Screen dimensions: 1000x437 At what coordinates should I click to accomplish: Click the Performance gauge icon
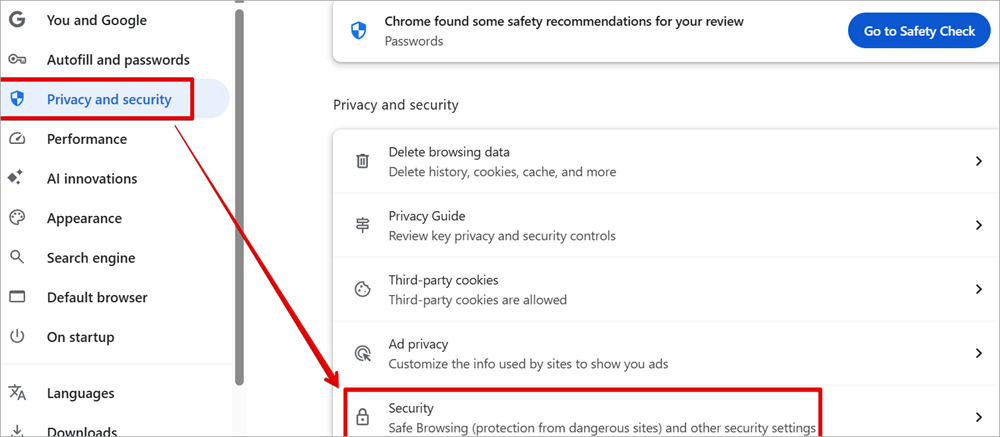pos(16,139)
